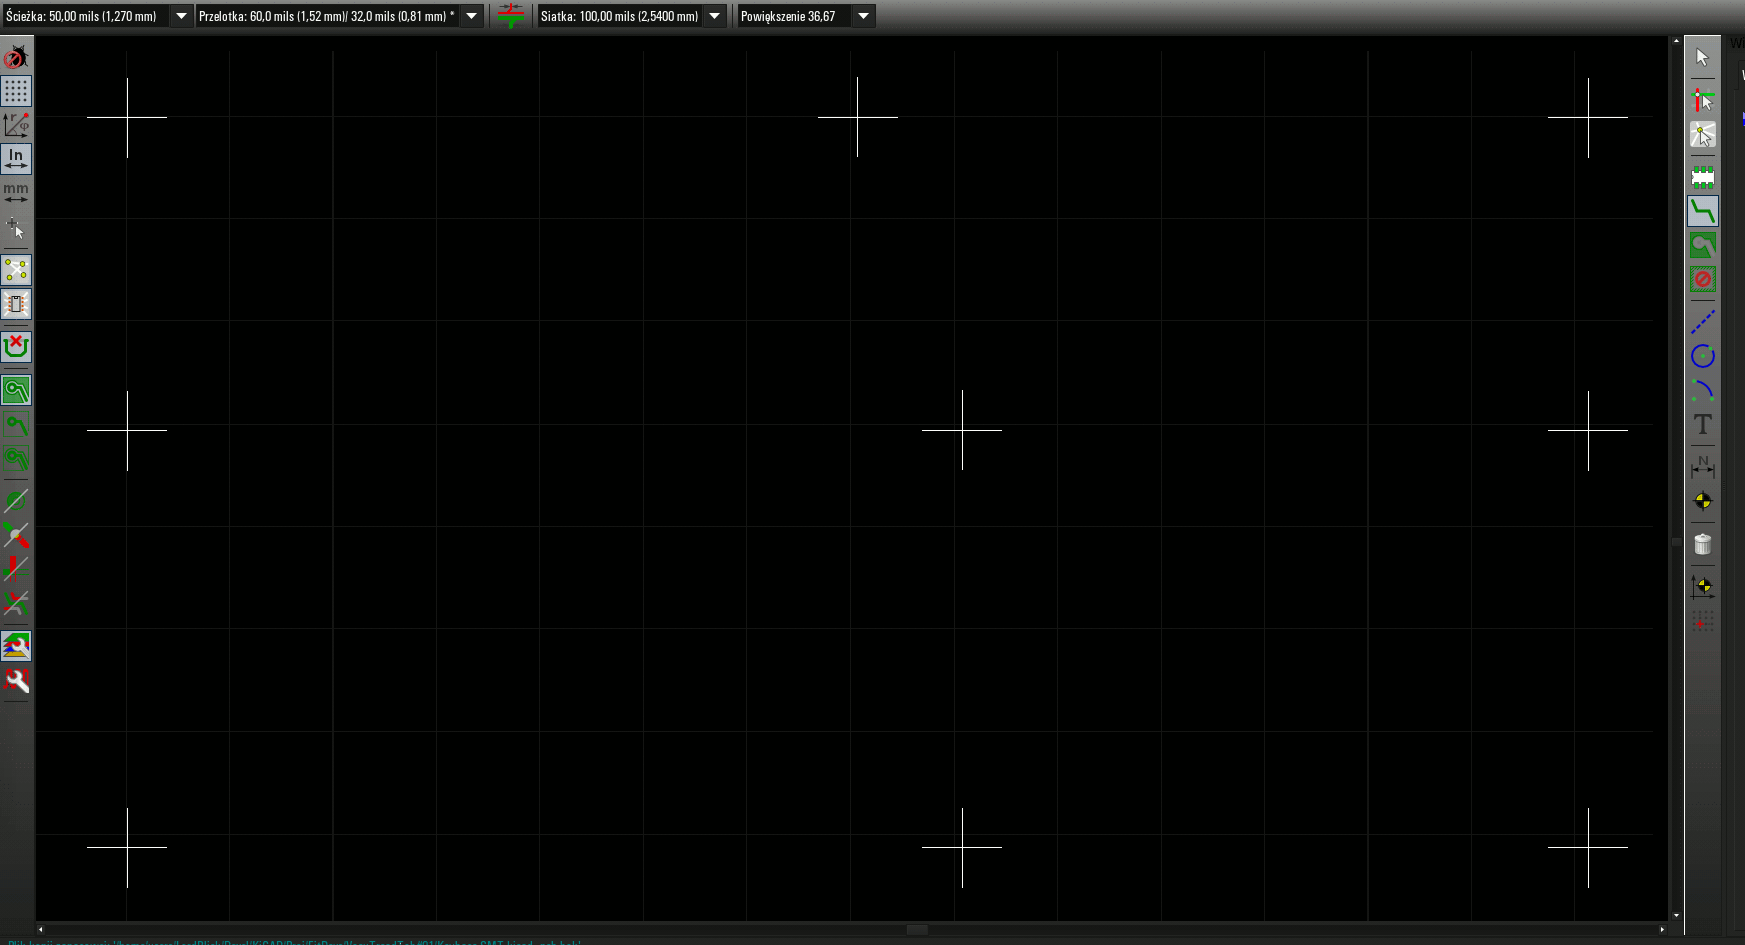Toggle the microwave toolbar wrench icon

coord(16,680)
